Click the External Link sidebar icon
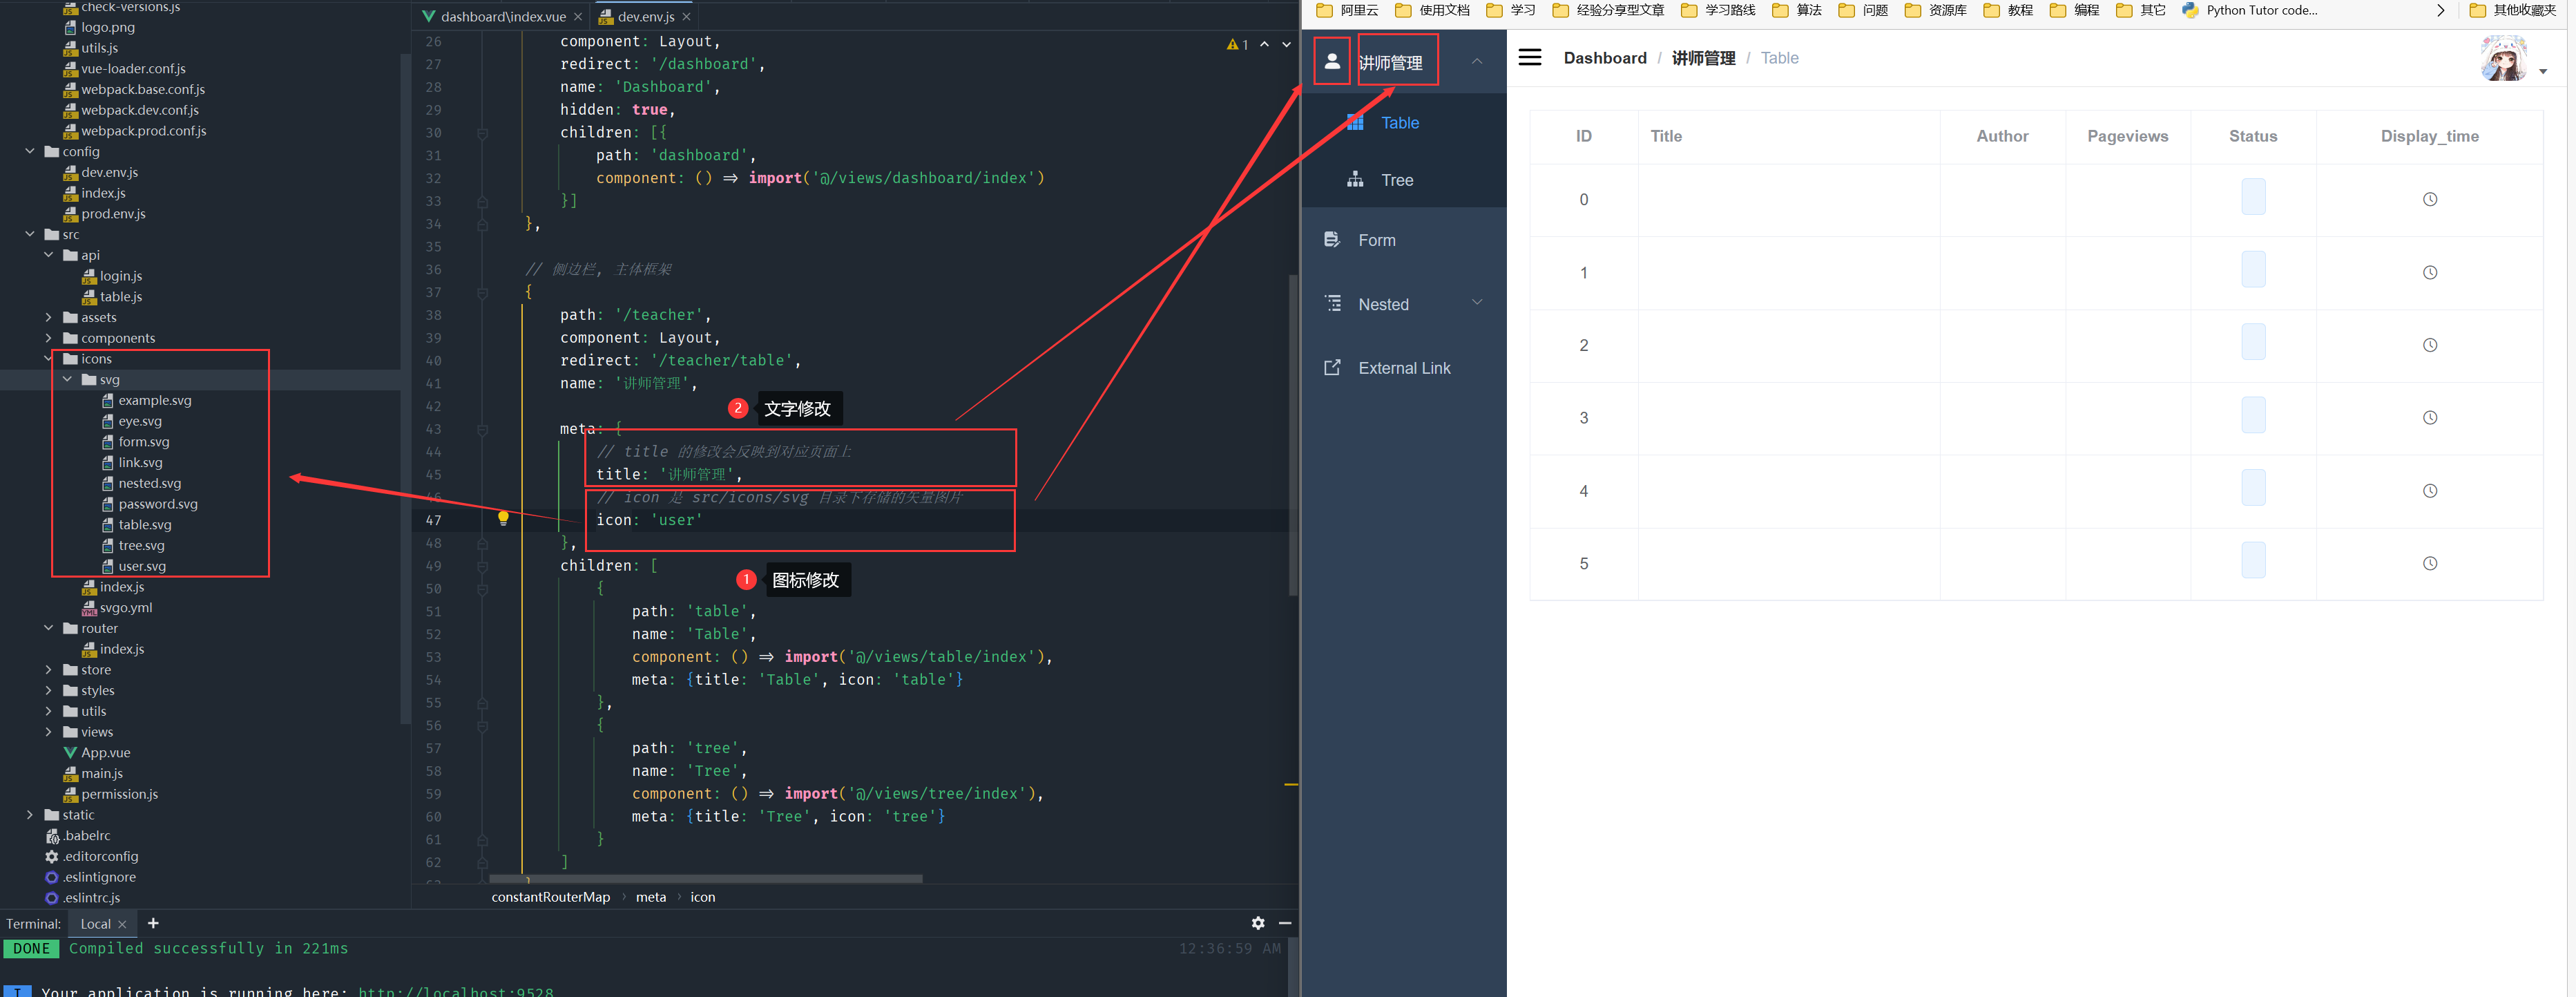The width and height of the screenshot is (2576, 997). [1332, 367]
